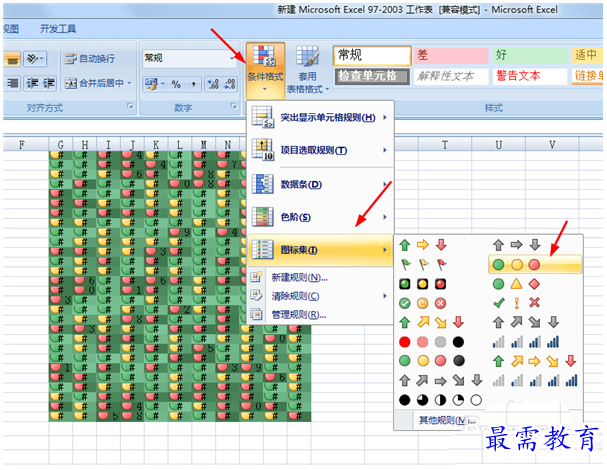Image resolution: width=607 pixels, height=470 pixels.
Task: Open text orientation button
Action: (35, 59)
